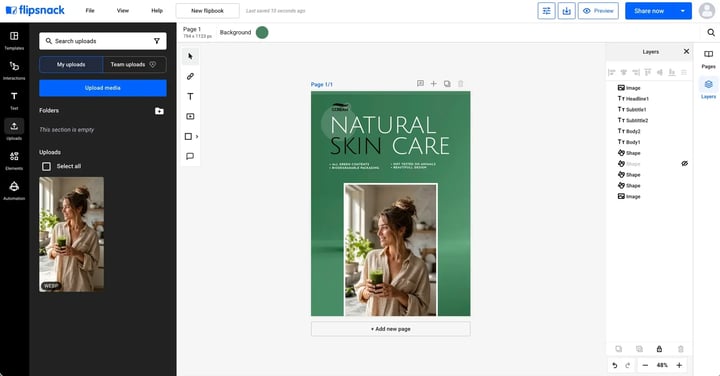720x376 pixels.
Task: Click Add new page below canvas
Action: pos(391,329)
